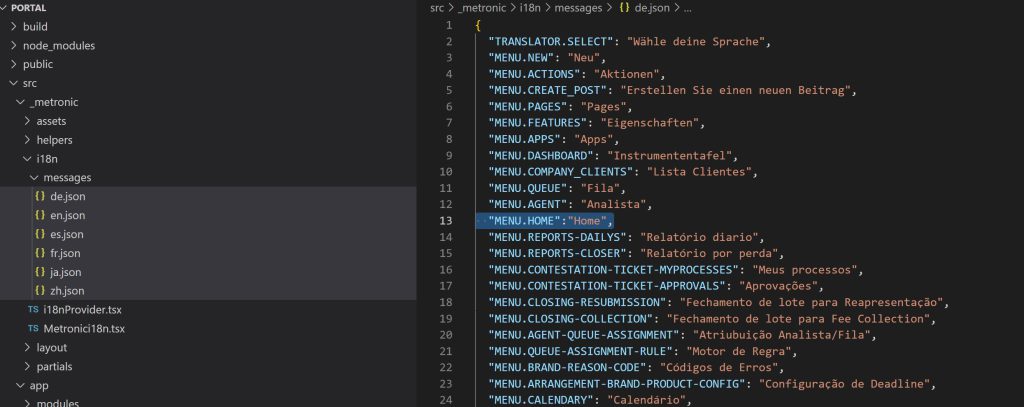Click line number 13 in the gutter
The width and height of the screenshot is (1024, 407).
point(446,221)
